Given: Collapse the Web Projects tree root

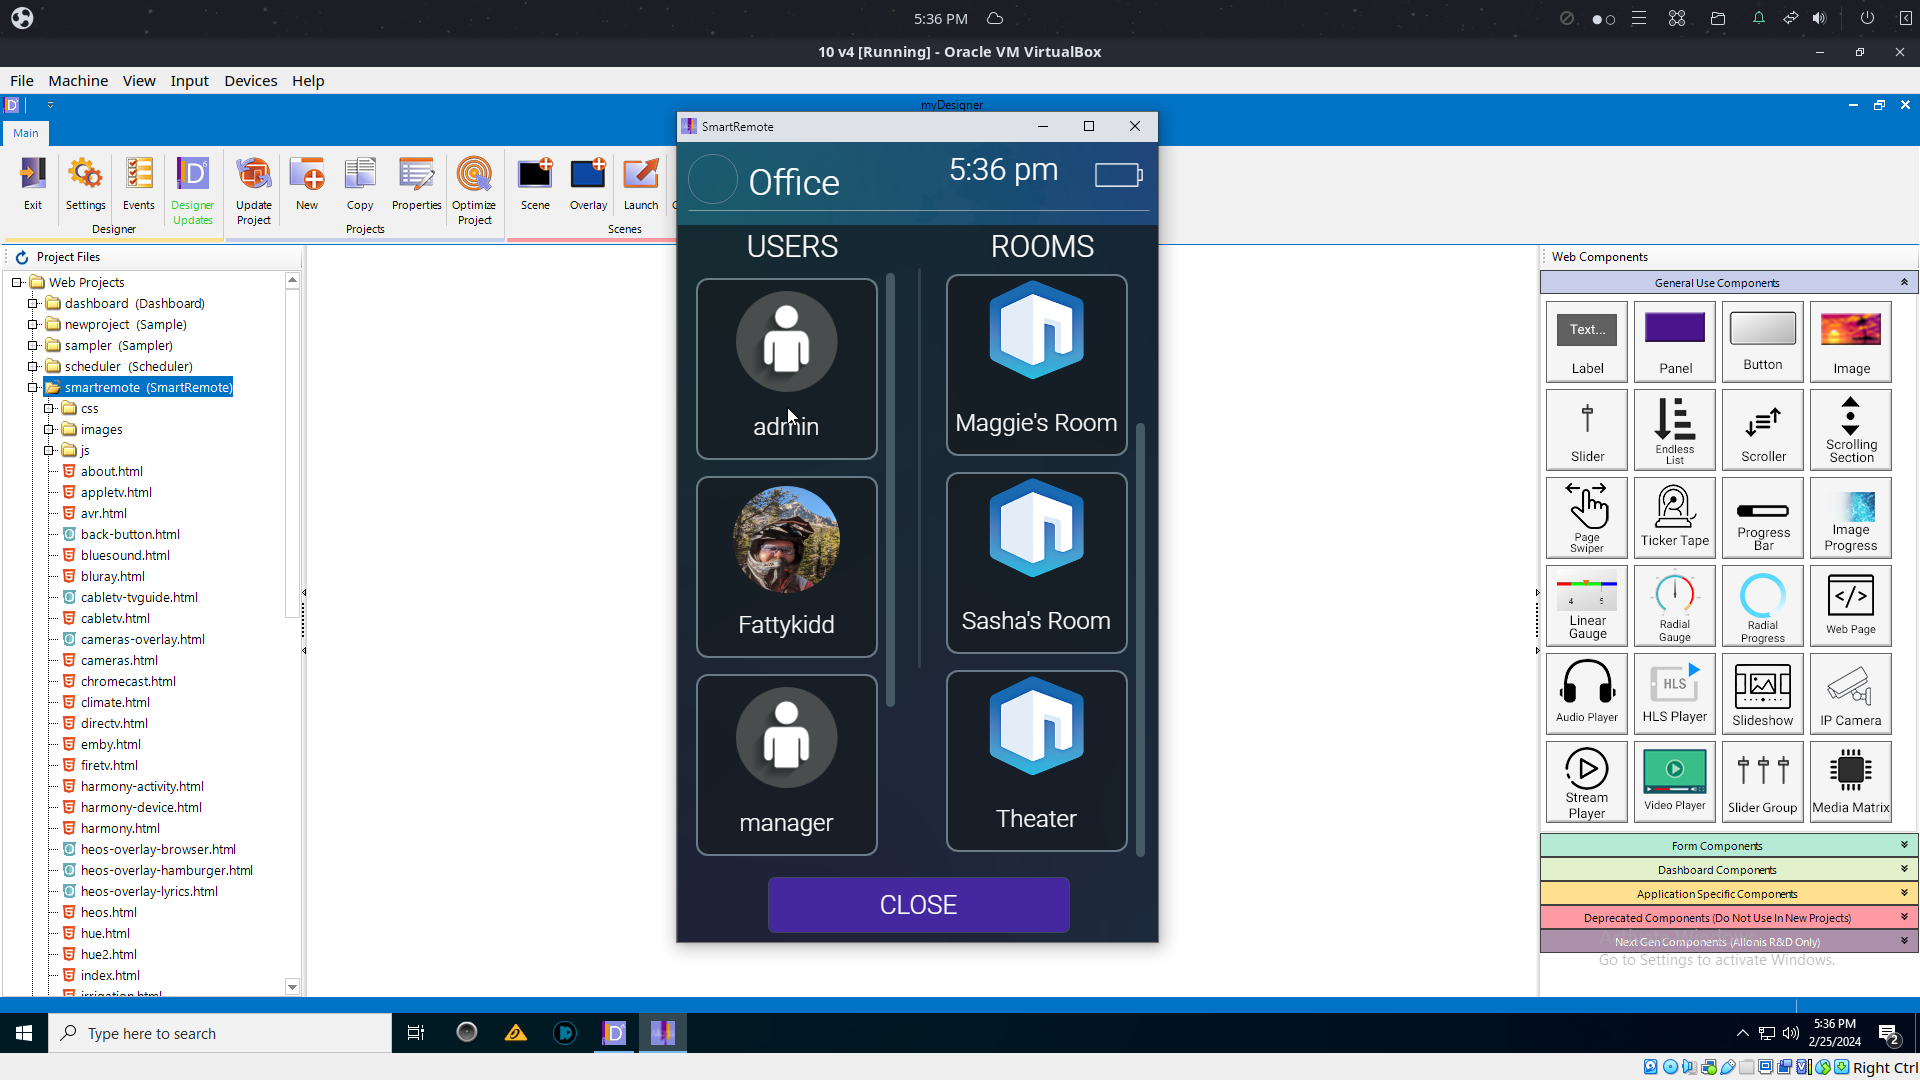Looking at the screenshot, I should (x=17, y=283).
